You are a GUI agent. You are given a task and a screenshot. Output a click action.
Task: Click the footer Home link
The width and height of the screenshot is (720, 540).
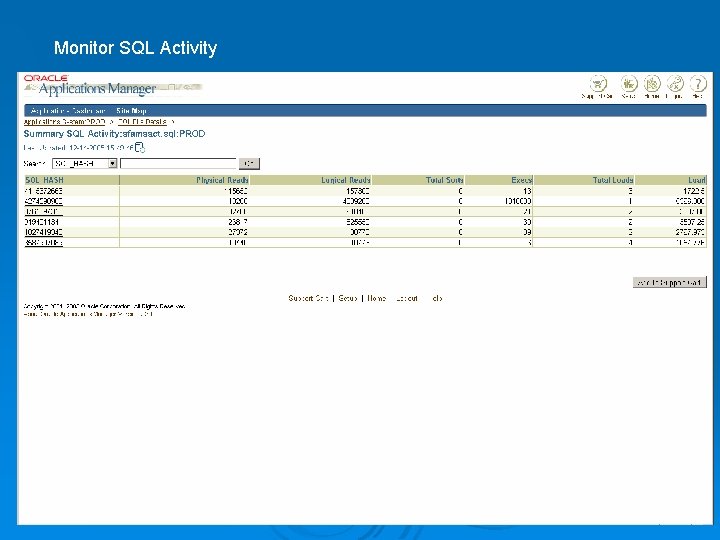click(377, 298)
